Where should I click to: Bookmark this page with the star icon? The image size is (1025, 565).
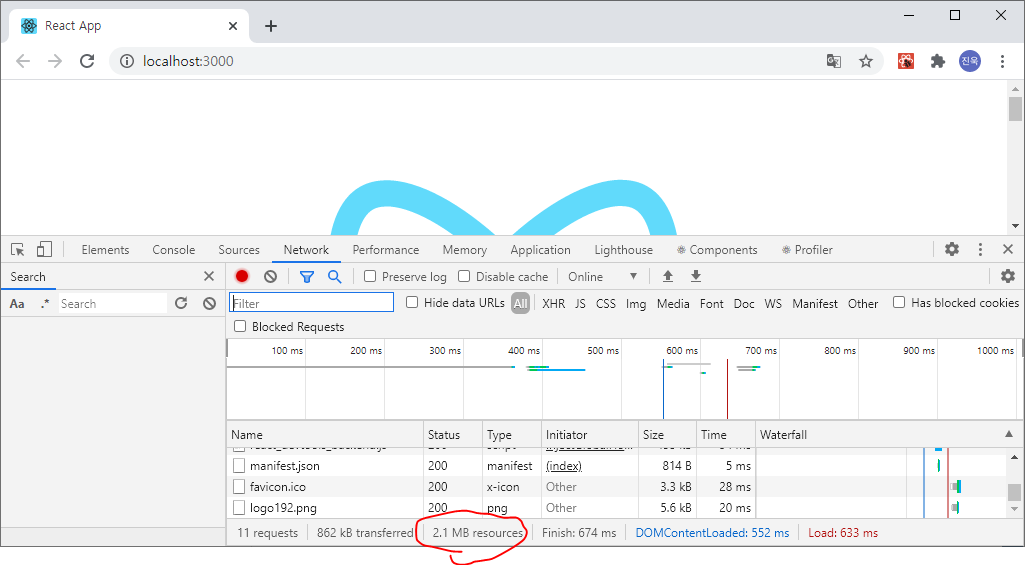tap(866, 61)
